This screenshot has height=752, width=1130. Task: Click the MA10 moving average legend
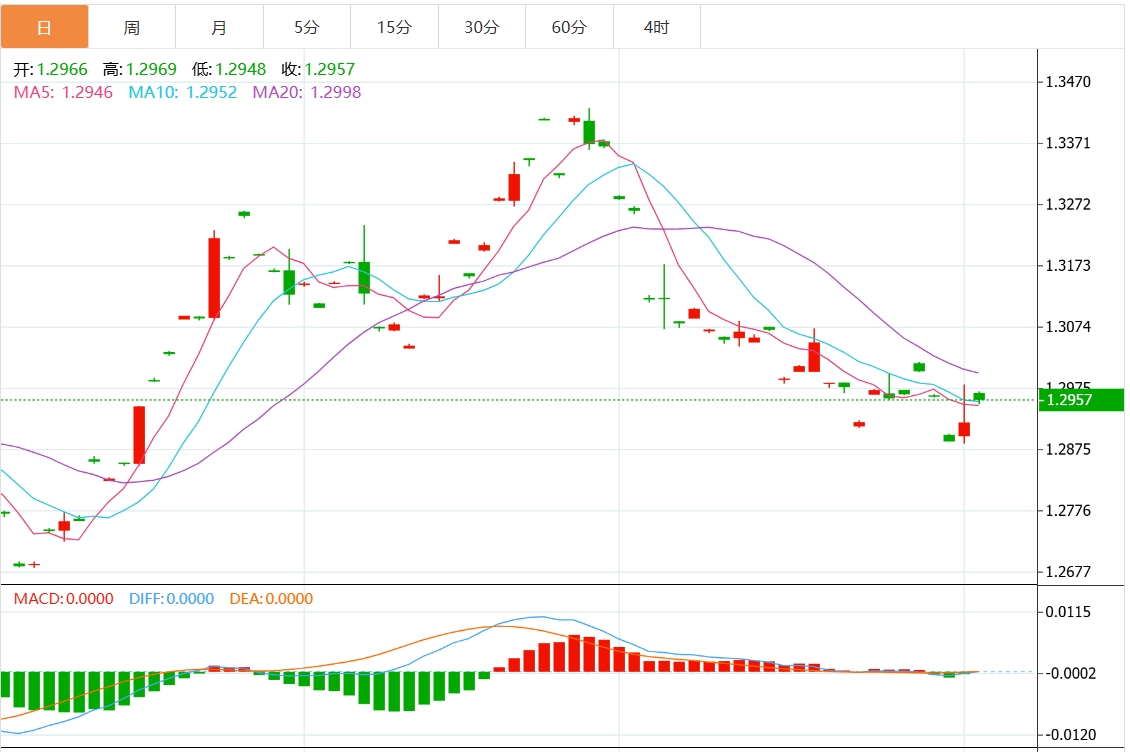(x=182, y=92)
